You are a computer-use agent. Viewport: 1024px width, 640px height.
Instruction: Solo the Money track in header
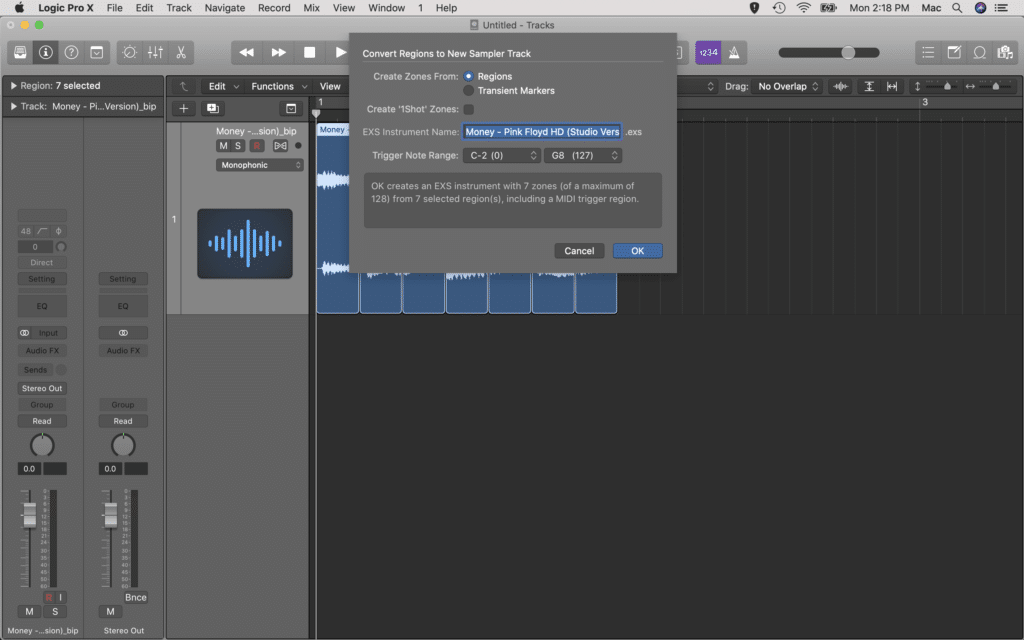click(x=238, y=146)
